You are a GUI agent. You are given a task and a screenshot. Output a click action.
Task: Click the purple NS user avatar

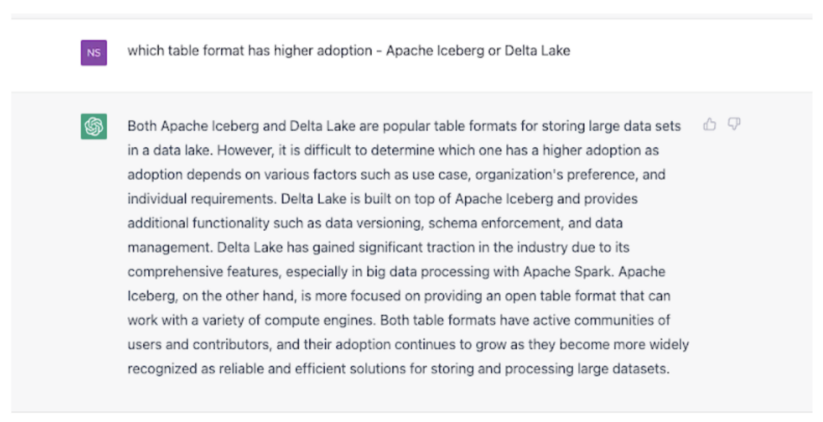(x=94, y=52)
